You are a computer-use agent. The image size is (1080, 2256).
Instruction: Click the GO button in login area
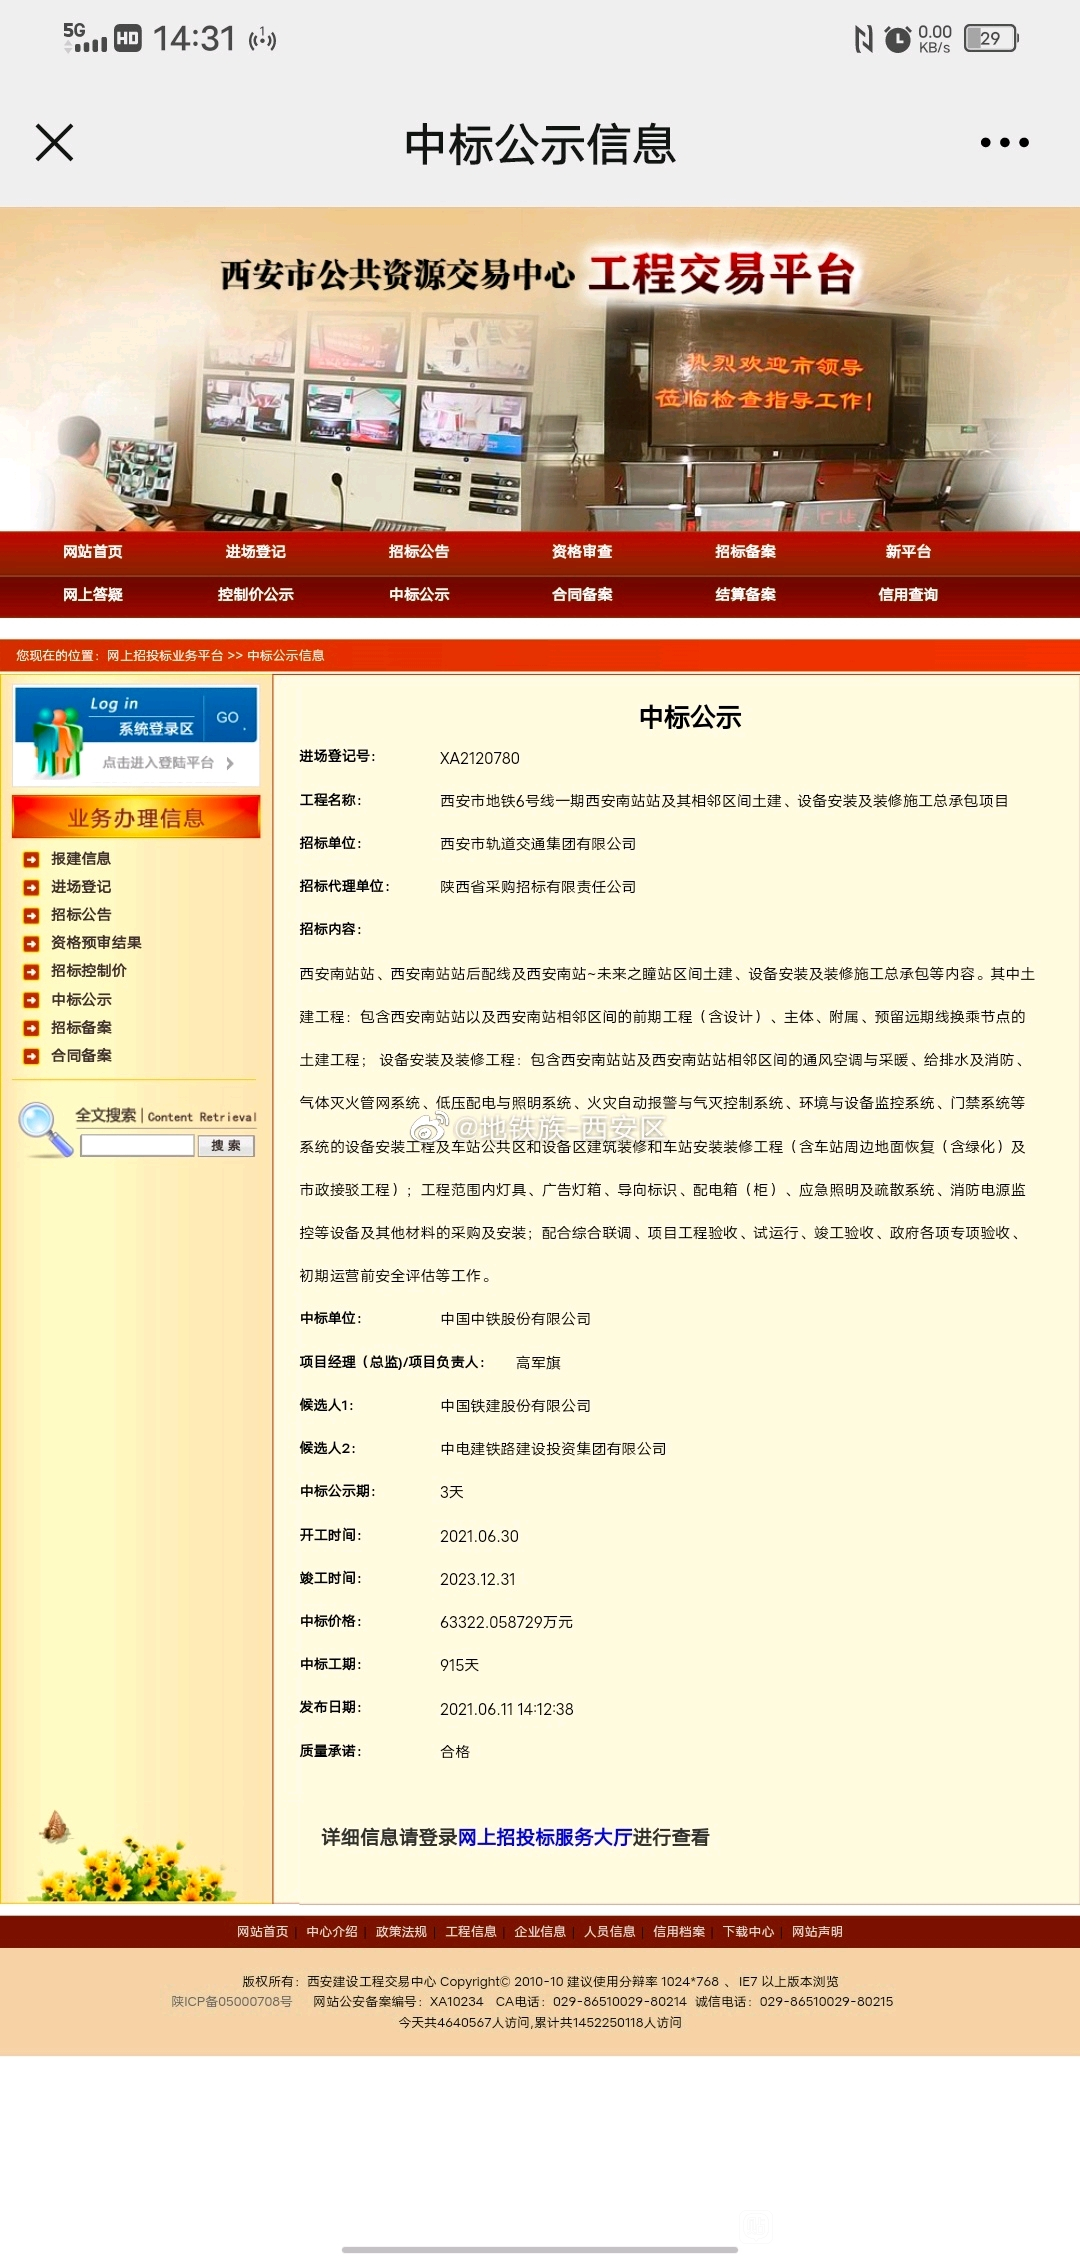coord(229,717)
